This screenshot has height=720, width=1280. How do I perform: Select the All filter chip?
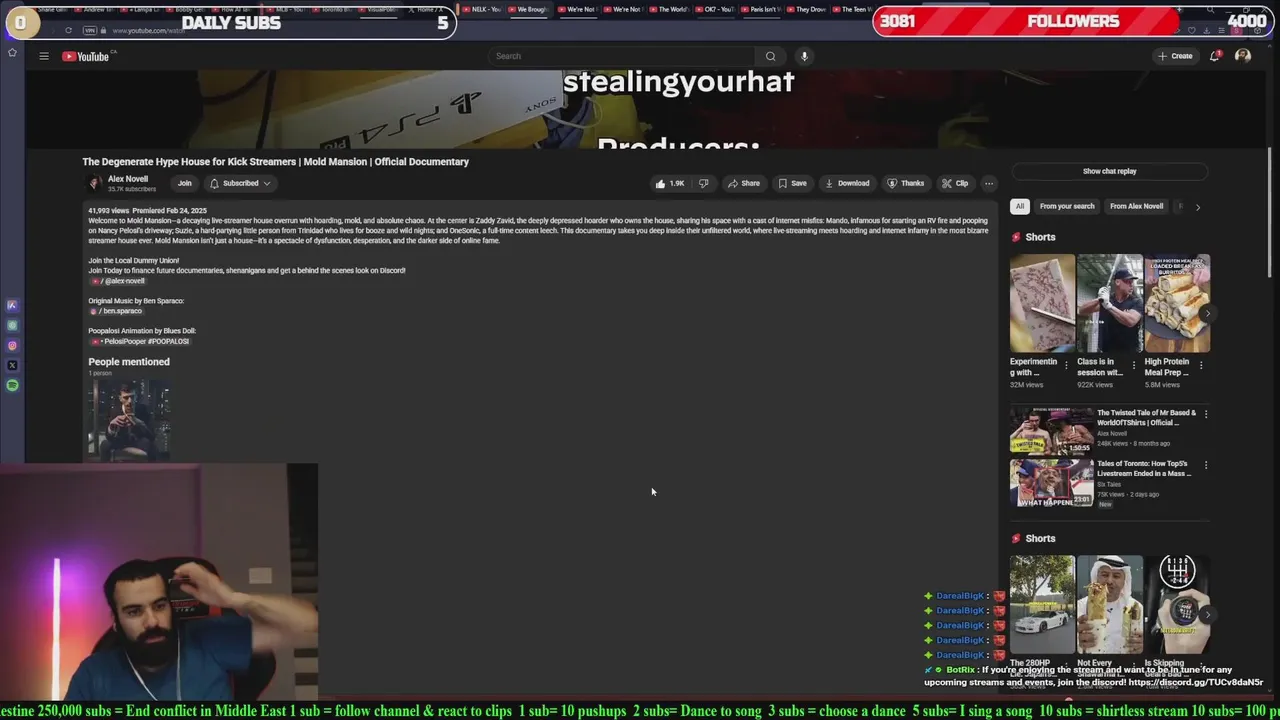(1019, 206)
